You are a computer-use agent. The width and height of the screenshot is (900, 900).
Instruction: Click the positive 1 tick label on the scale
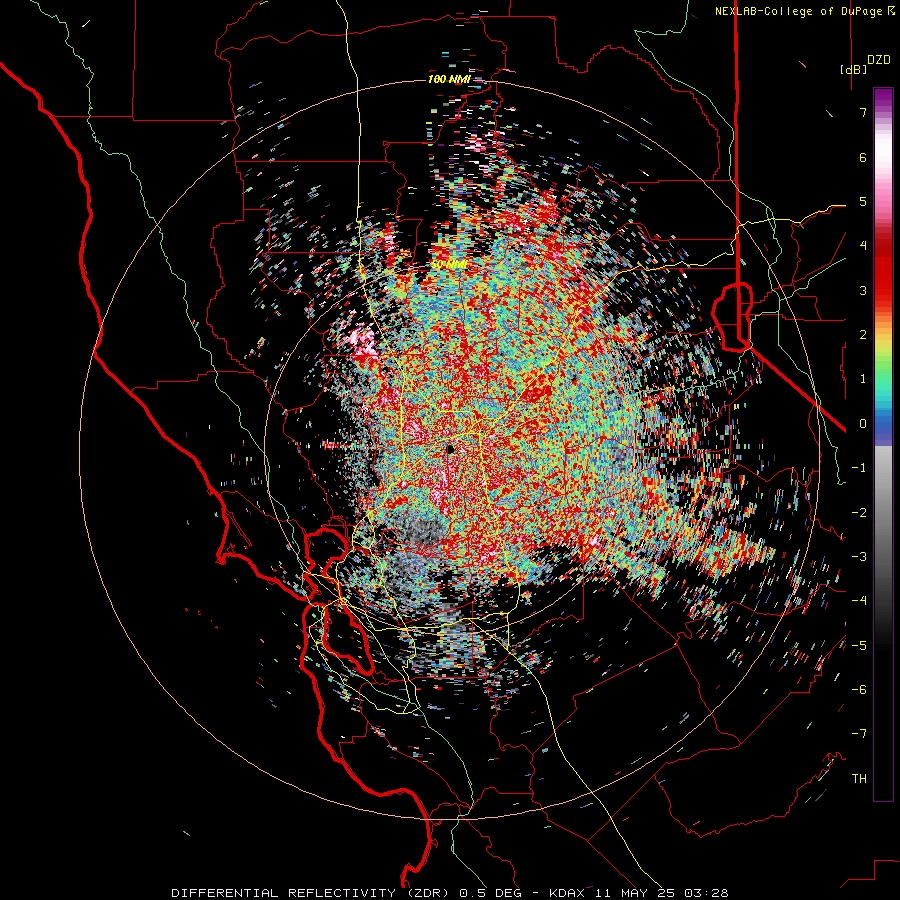863,378
